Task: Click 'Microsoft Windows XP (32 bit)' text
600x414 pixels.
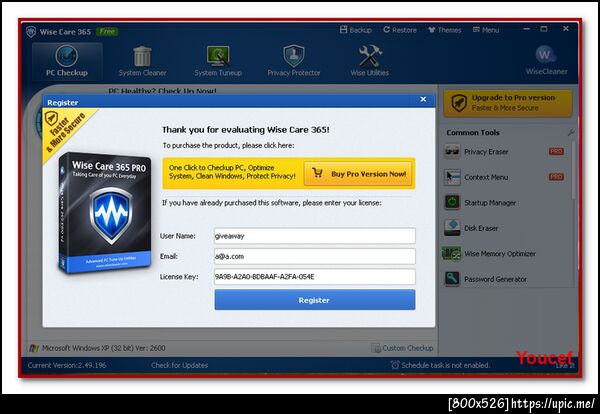Action: [x=88, y=348]
